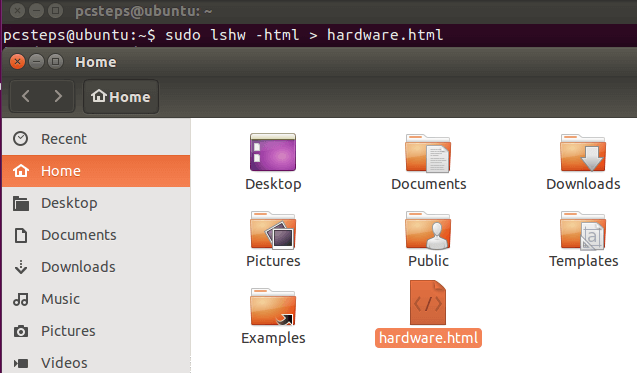Open the Pictures folder icon in file grid
This screenshot has width=637, height=373.
[273, 230]
